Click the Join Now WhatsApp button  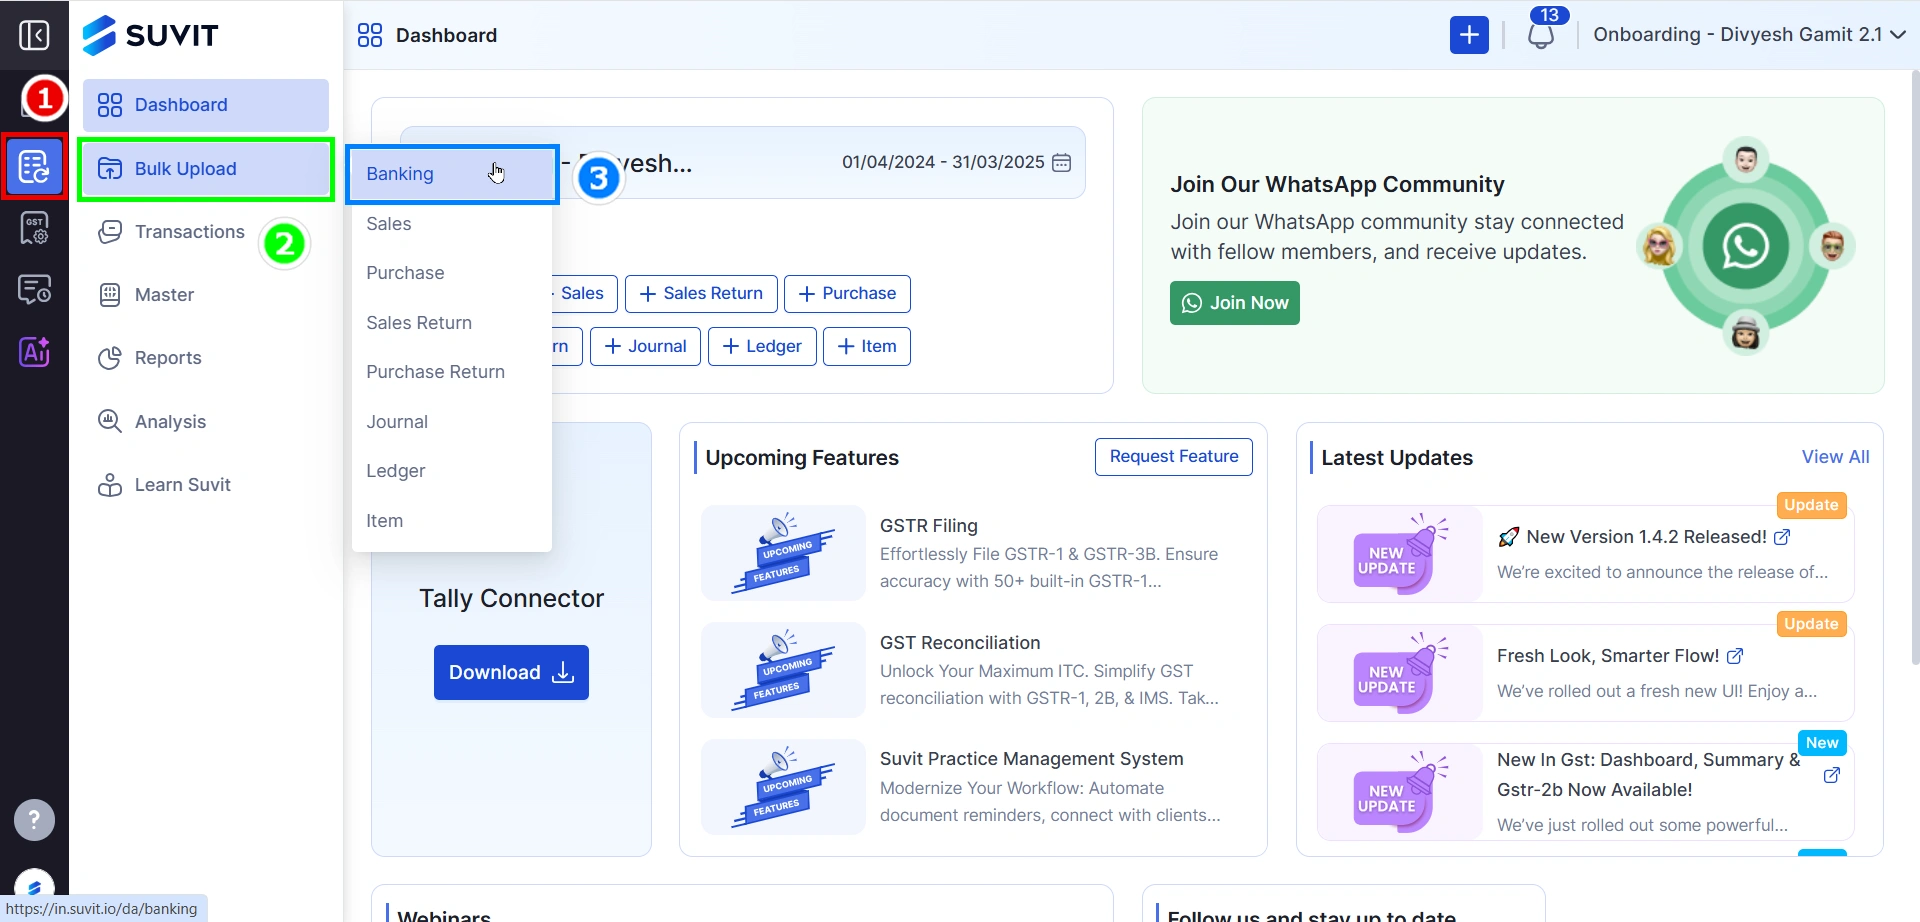point(1235,303)
